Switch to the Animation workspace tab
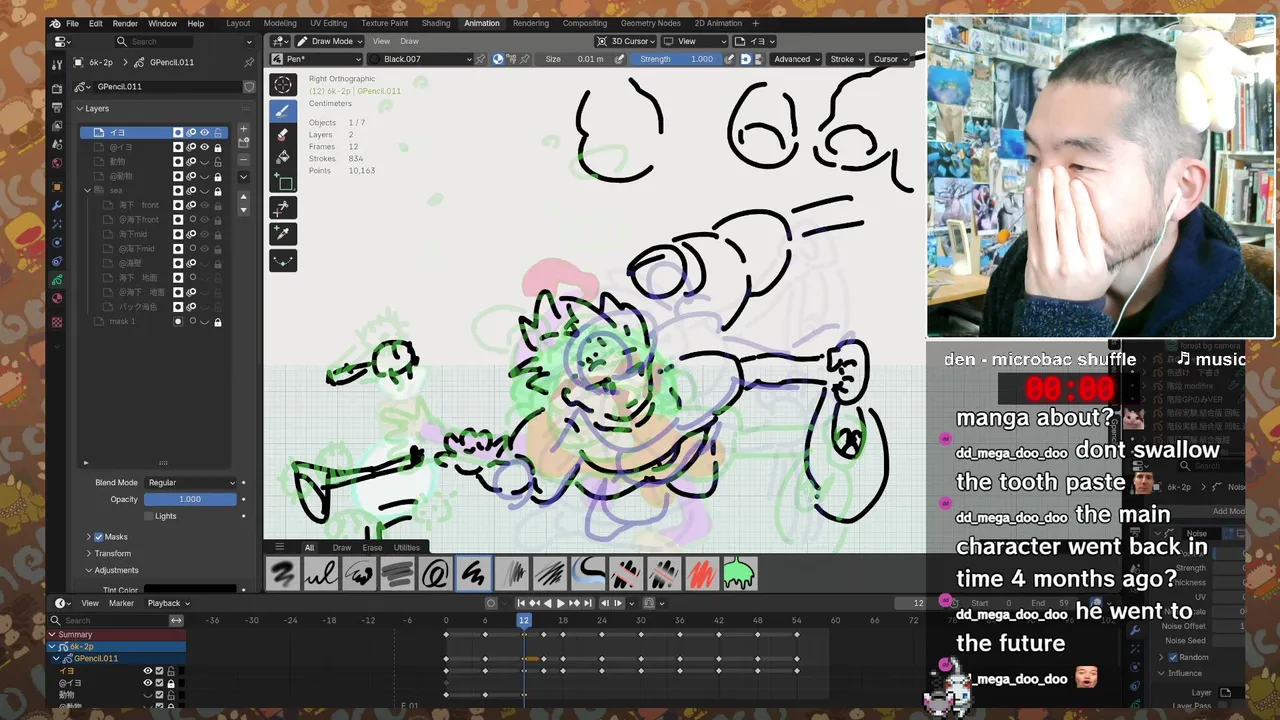 481,23
